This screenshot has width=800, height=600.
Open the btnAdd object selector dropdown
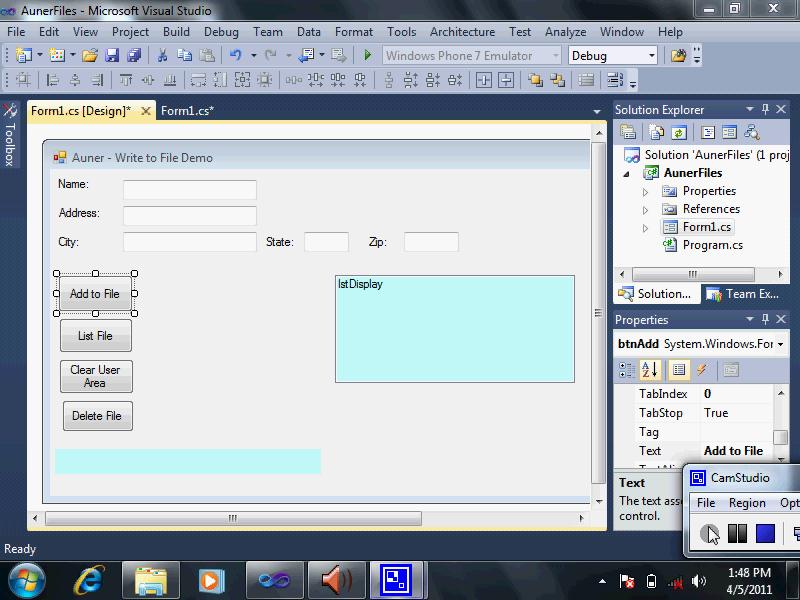tap(780, 344)
